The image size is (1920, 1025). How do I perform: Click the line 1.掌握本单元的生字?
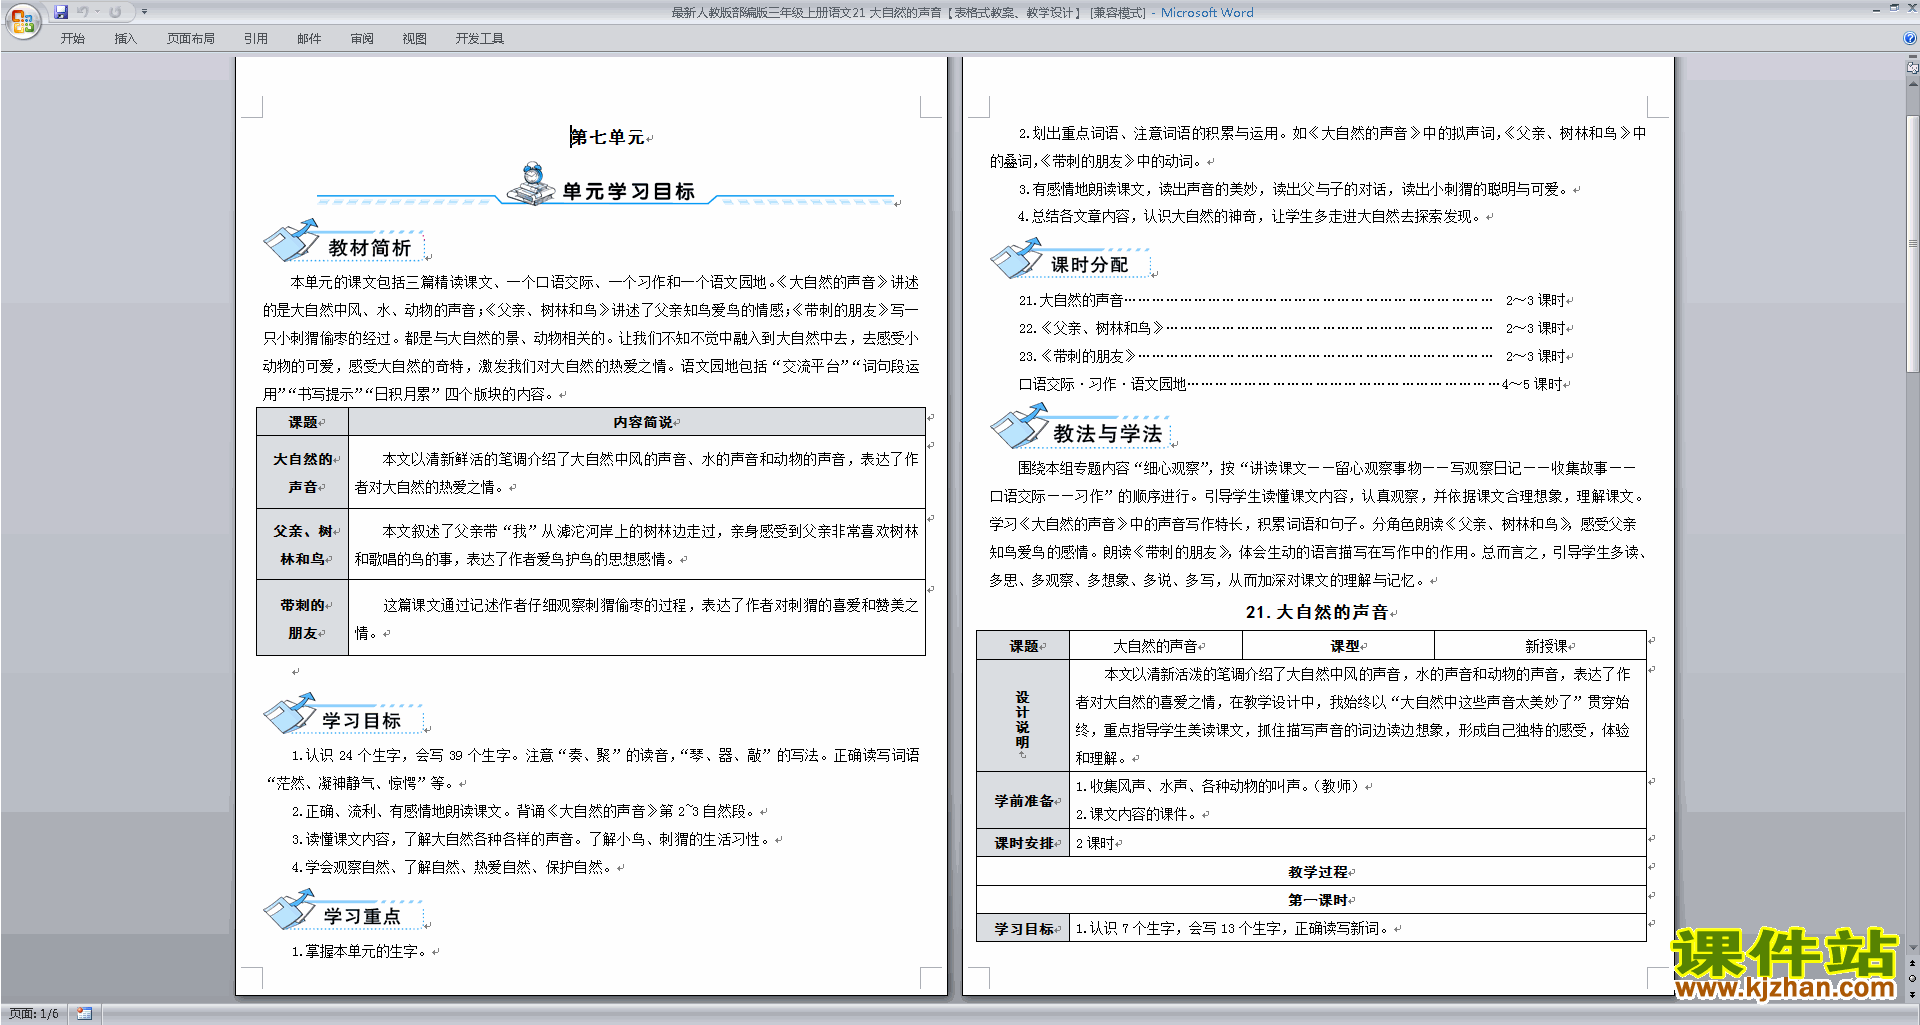361,951
